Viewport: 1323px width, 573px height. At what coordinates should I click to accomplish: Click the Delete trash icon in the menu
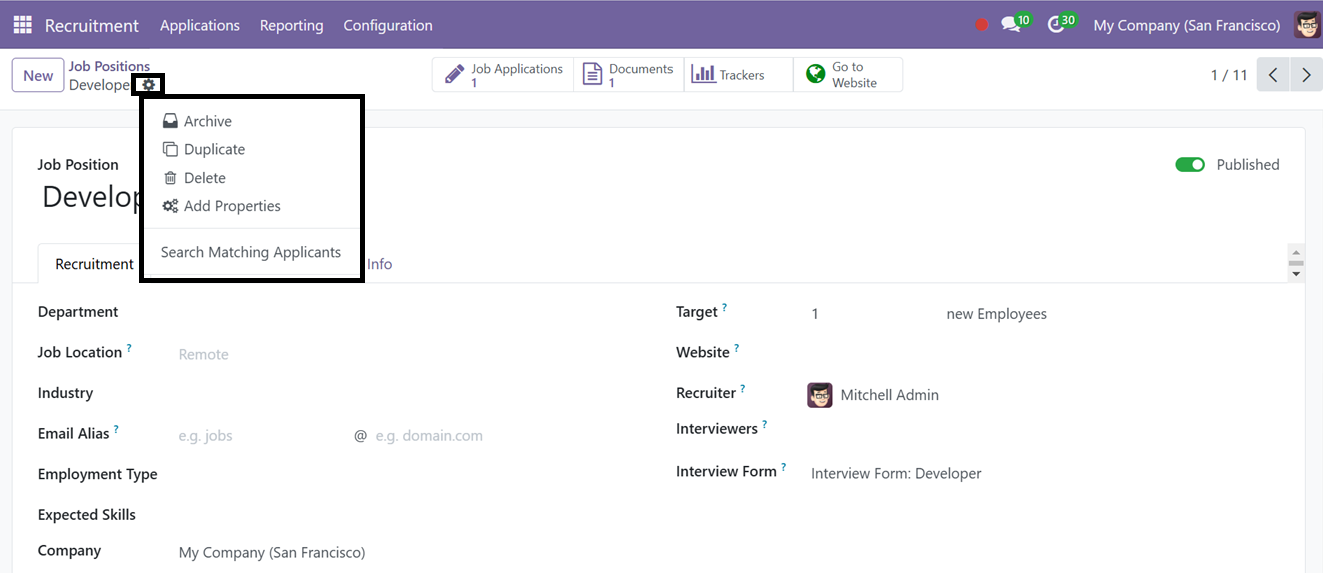(x=170, y=178)
